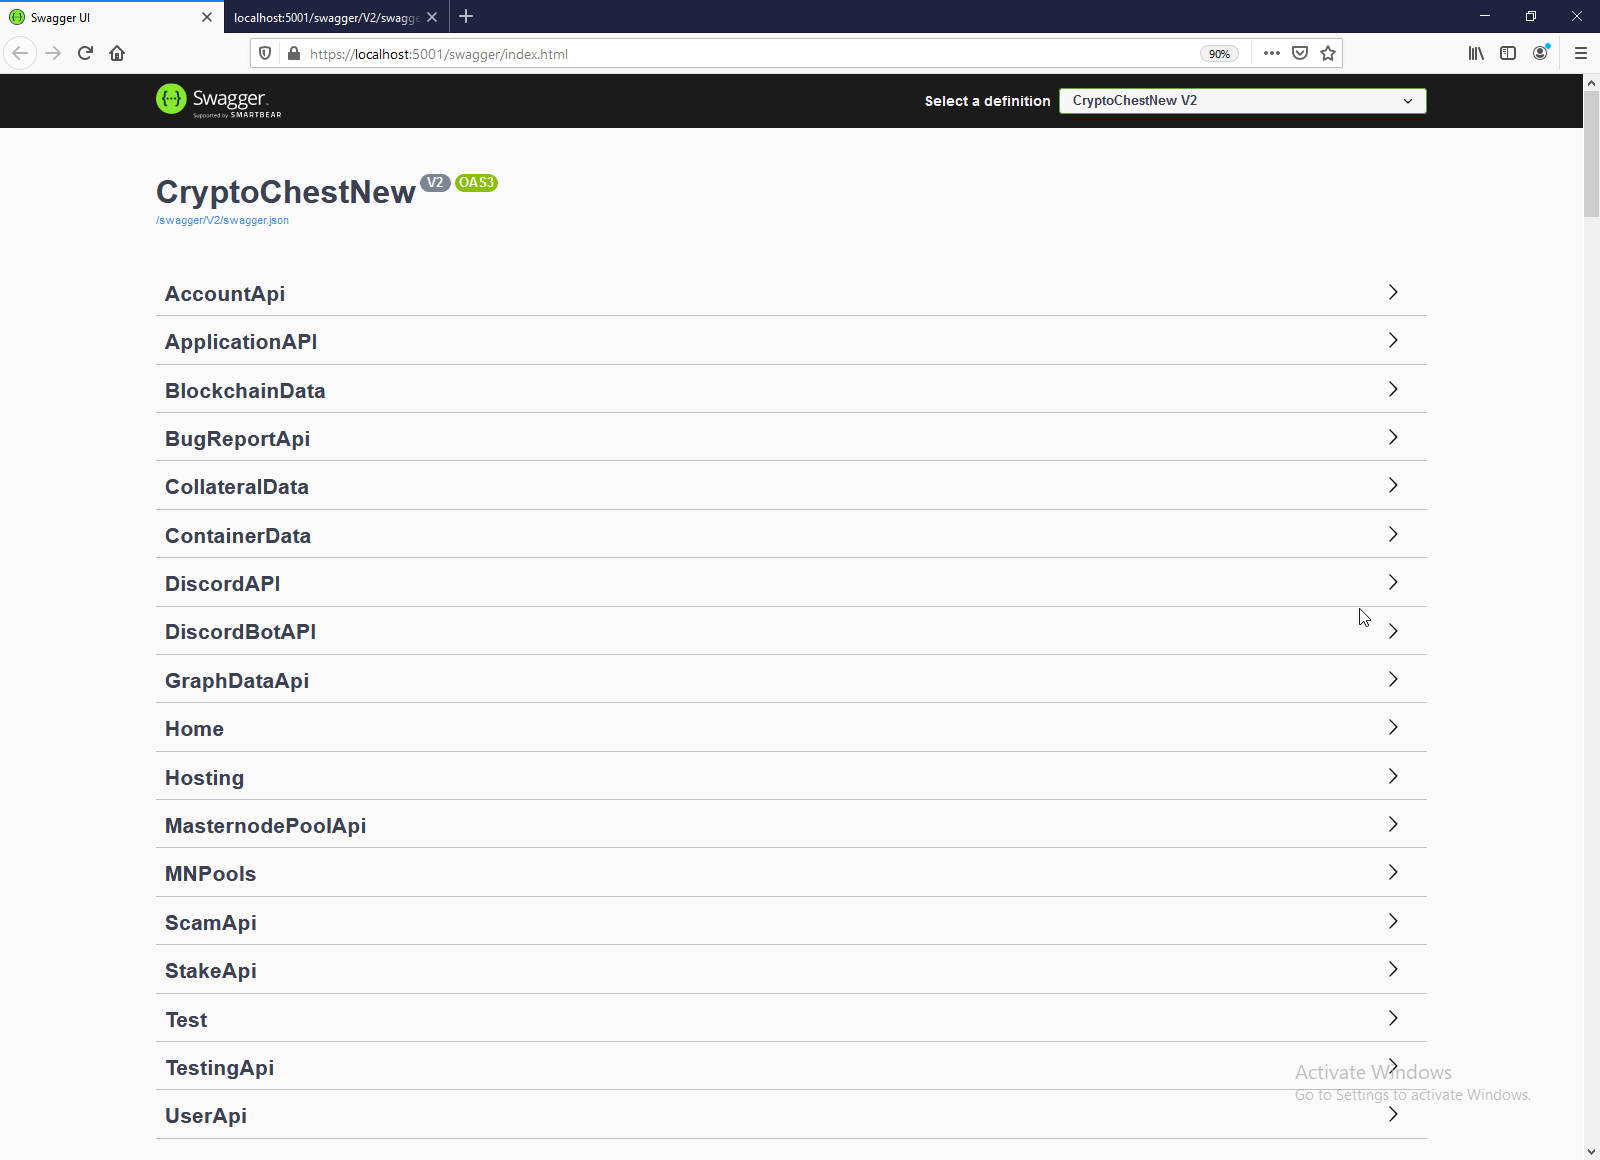This screenshot has height=1160, width=1600.
Task: Open the page actions three-dots menu
Action: click(x=1271, y=53)
